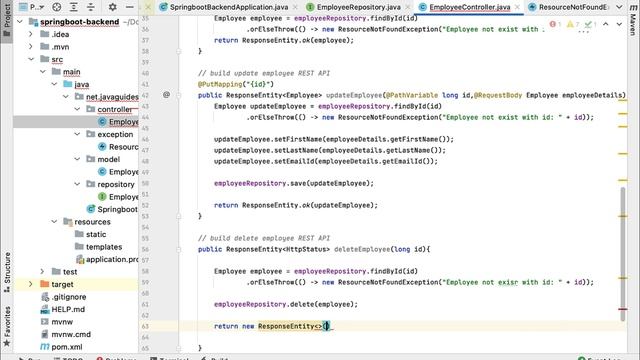Click the @ gutter icon at updateEmployee

point(166,95)
